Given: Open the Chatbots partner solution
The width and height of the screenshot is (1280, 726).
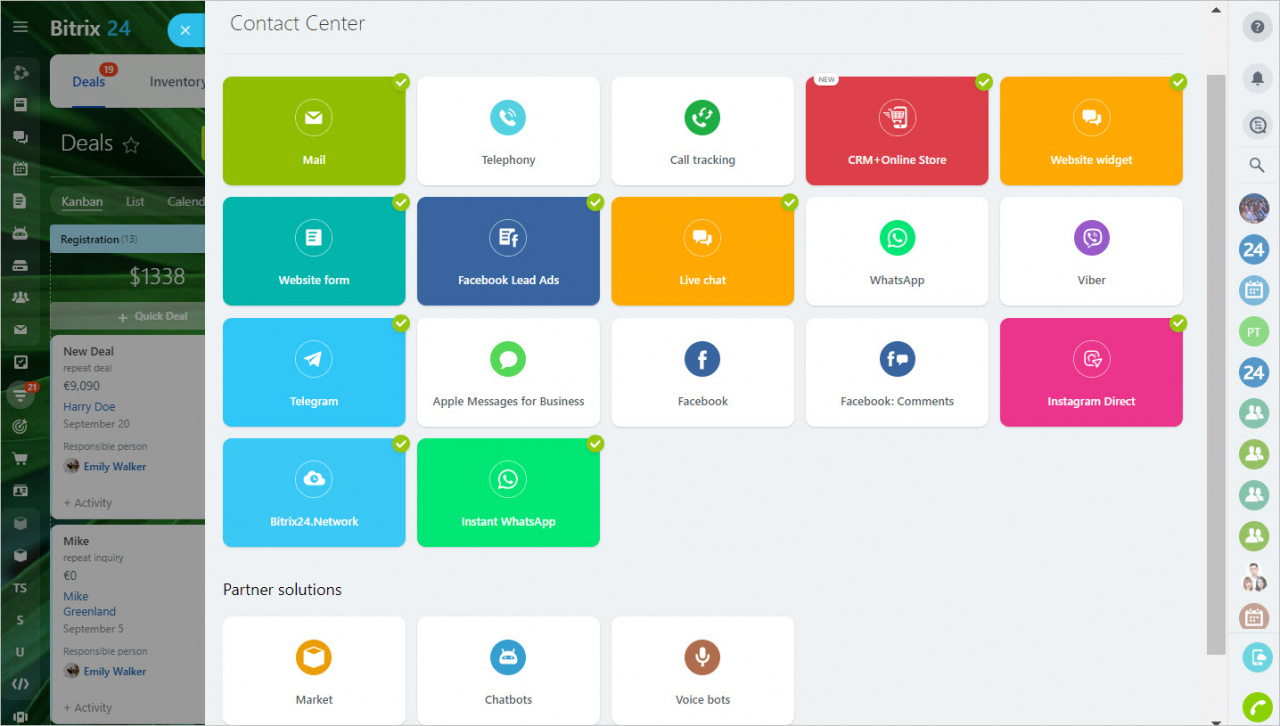Looking at the screenshot, I should tap(508, 670).
